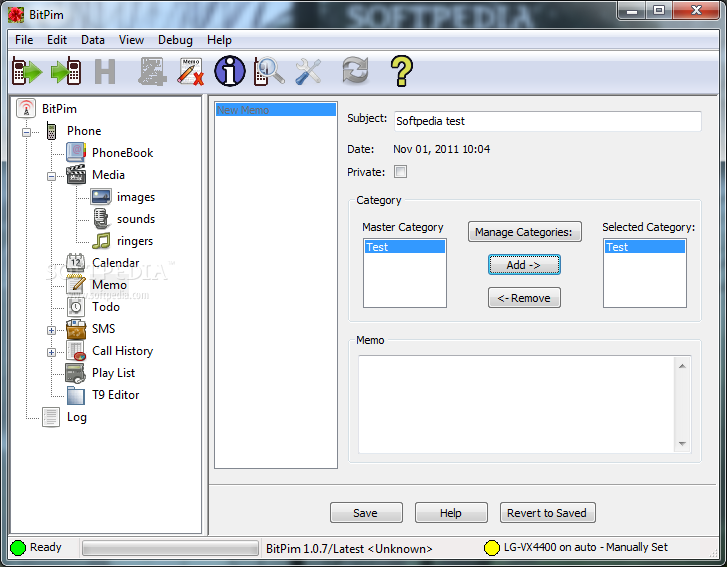
Task: Select the BitPim root tree icon
Action: click(x=26, y=108)
